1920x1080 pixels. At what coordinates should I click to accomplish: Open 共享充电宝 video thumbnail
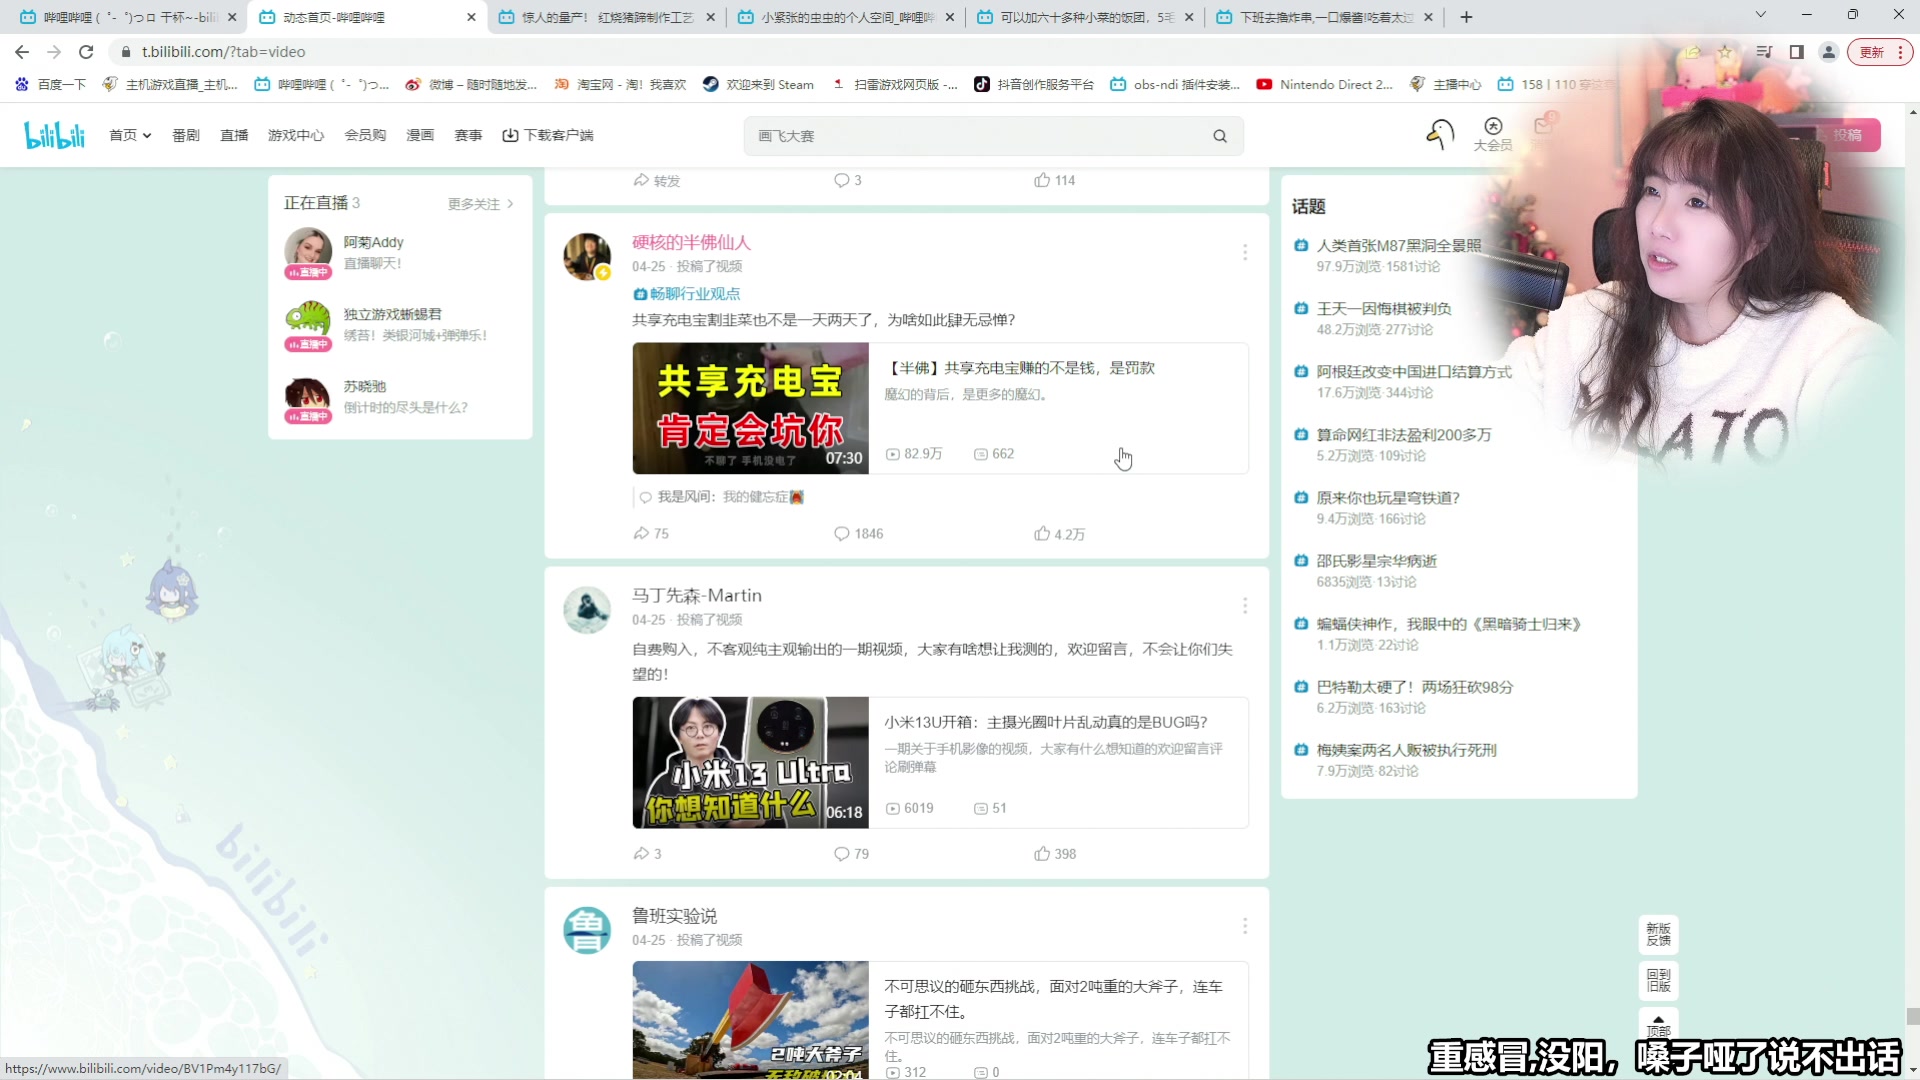pyautogui.click(x=750, y=408)
